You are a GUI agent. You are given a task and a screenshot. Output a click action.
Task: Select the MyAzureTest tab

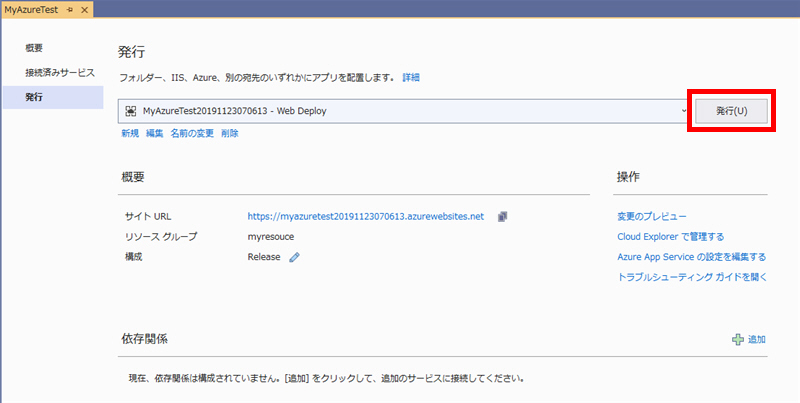pos(31,10)
